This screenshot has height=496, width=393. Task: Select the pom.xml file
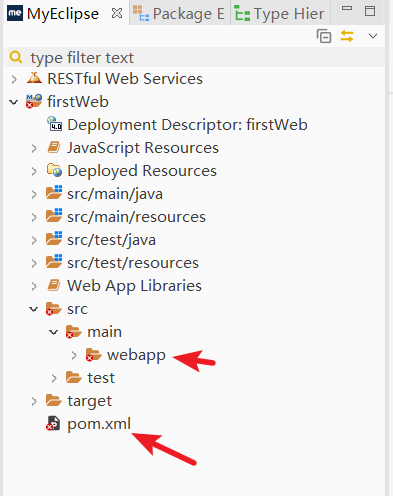pyautogui.click(x=99, y=424)
